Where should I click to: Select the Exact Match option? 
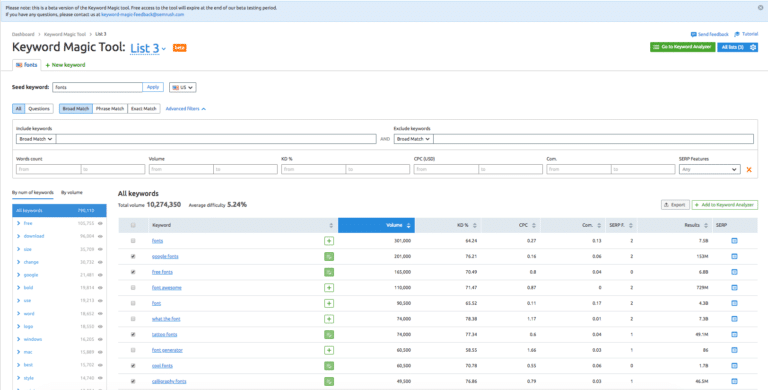point(144,109)
